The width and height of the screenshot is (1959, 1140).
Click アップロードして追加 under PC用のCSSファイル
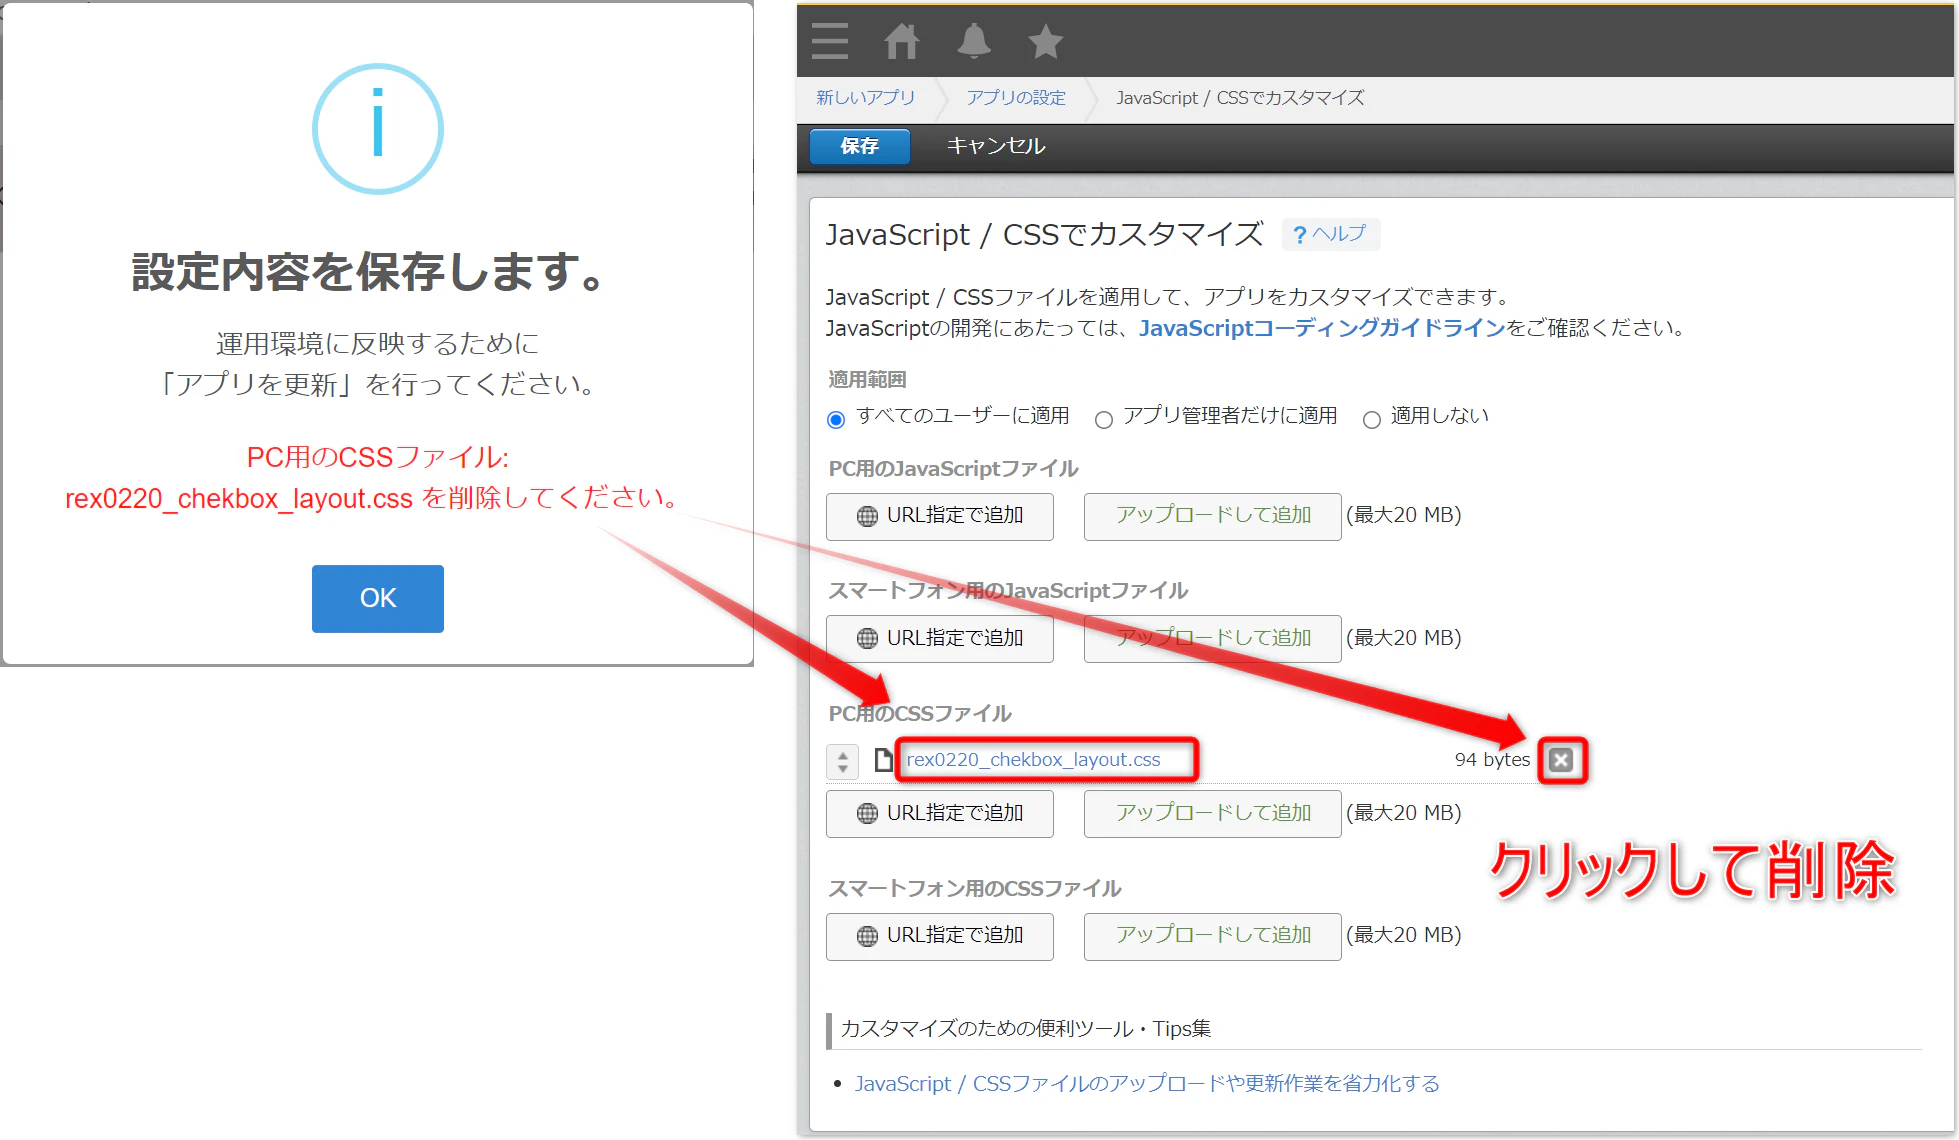[x=1213, y=813]
